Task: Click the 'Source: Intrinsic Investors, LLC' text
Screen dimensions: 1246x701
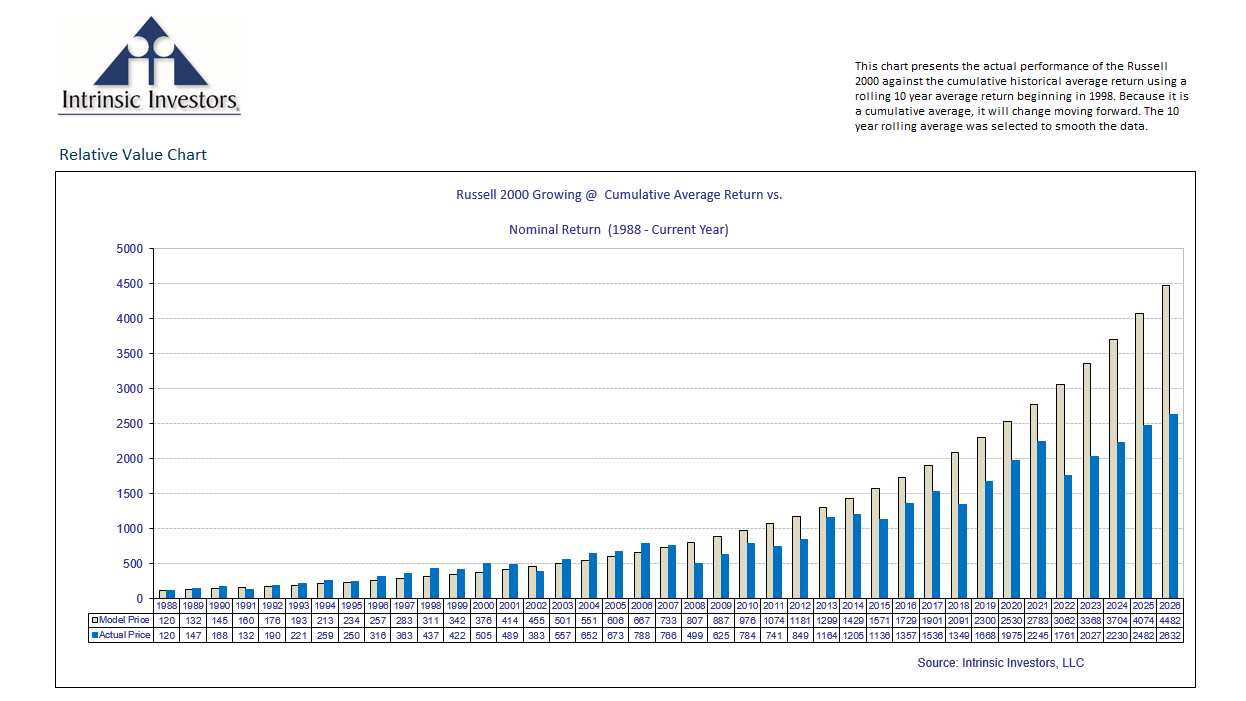Action: [1000, 663]
